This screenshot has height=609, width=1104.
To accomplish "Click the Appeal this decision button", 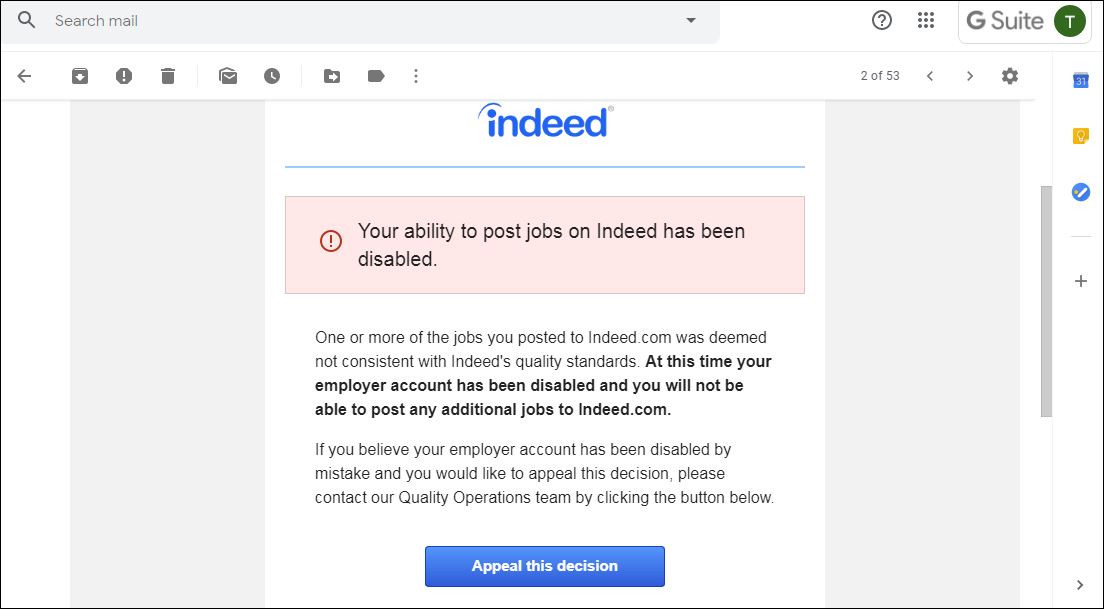I will [545, 566].
